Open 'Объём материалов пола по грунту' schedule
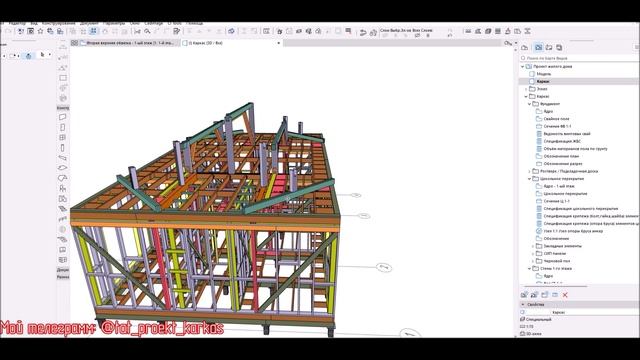Viewport: 640px width, 360px height. coord(576,149)
